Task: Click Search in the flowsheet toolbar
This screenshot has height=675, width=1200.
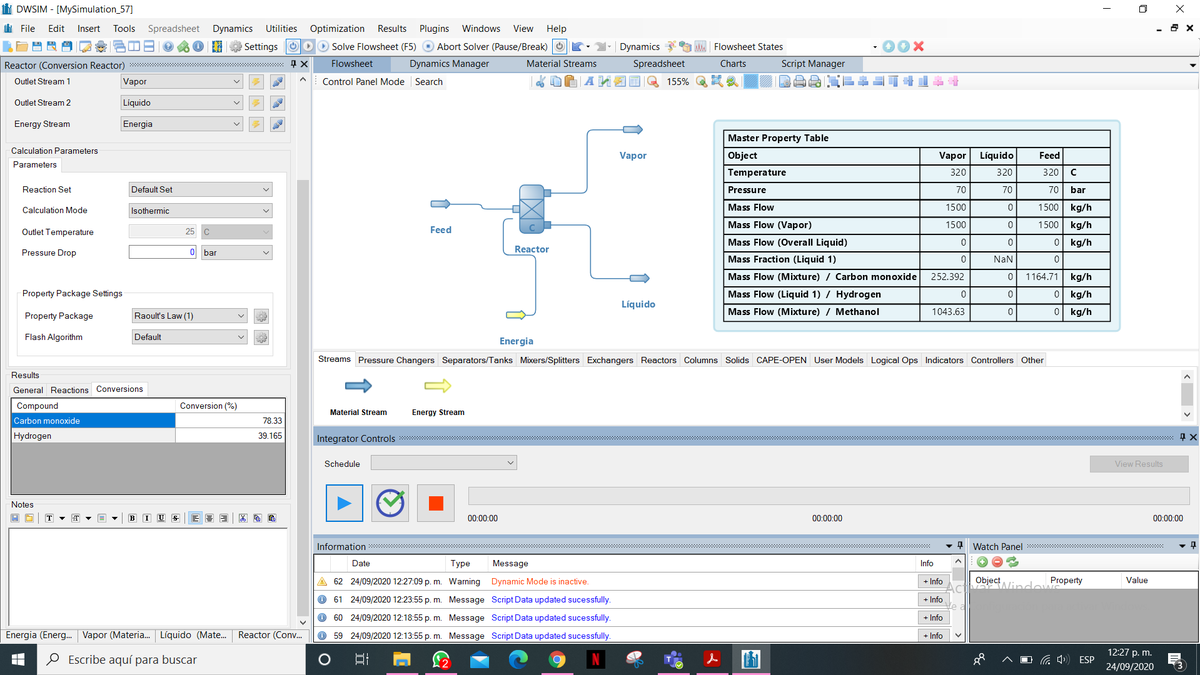Action: point(429,82)
